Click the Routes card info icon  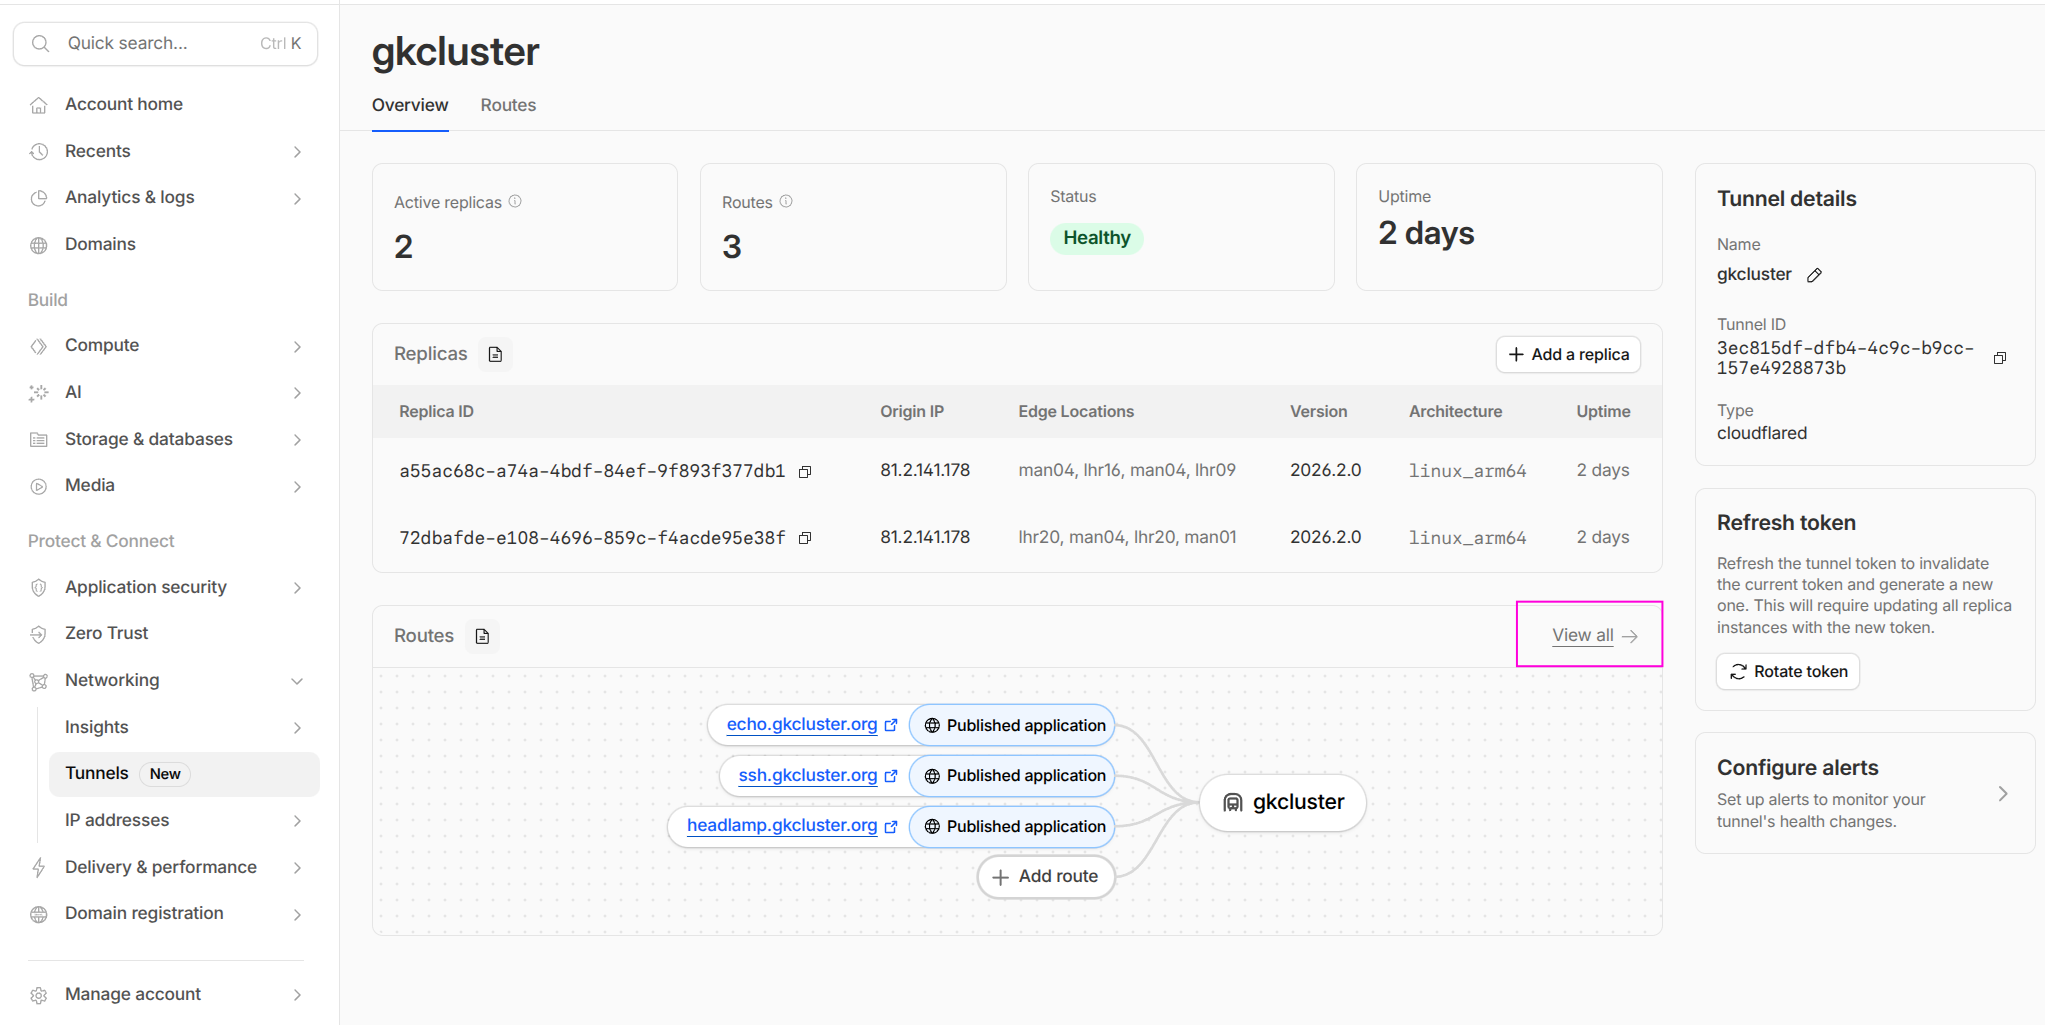pos(786,201)
